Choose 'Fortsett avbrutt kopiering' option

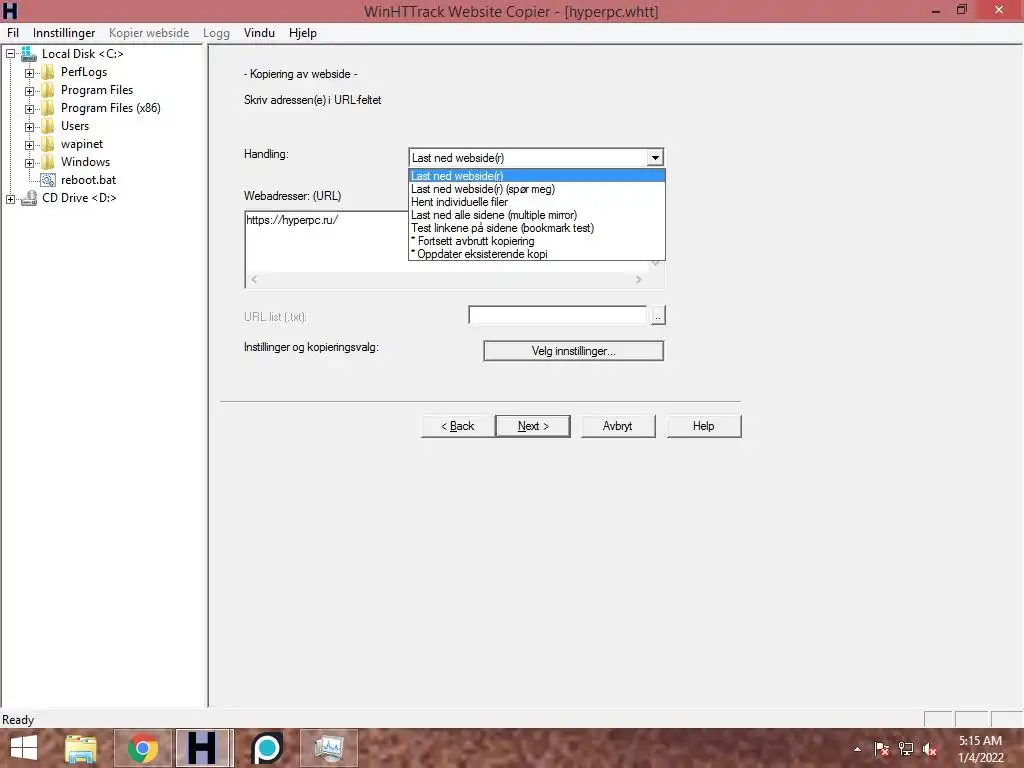point(536,241)
